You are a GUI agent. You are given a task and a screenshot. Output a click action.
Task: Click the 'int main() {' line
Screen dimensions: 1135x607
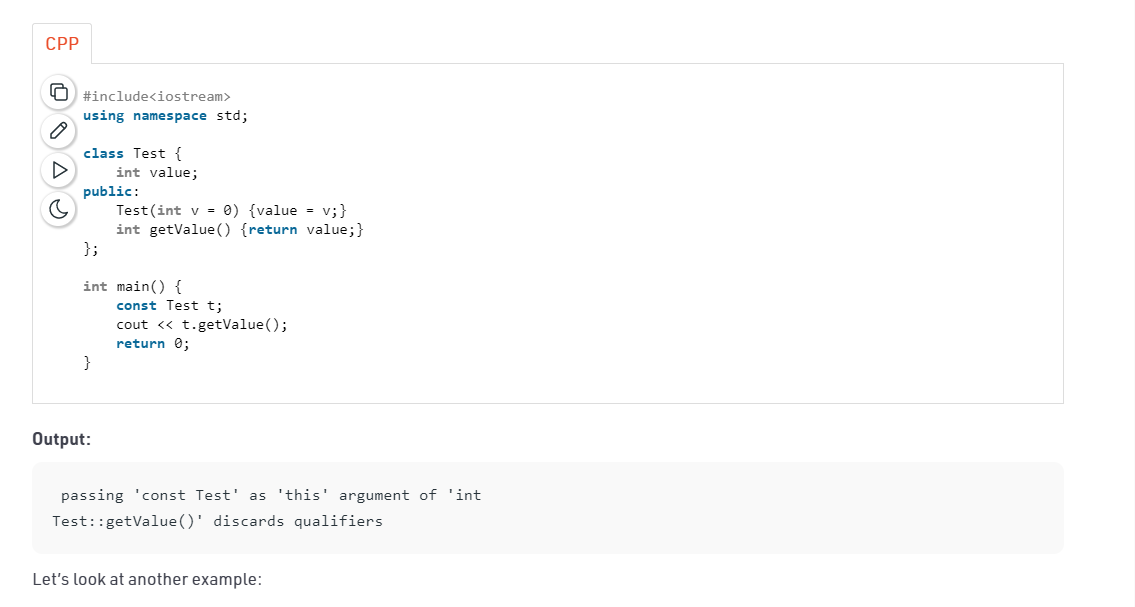[132, 286]
